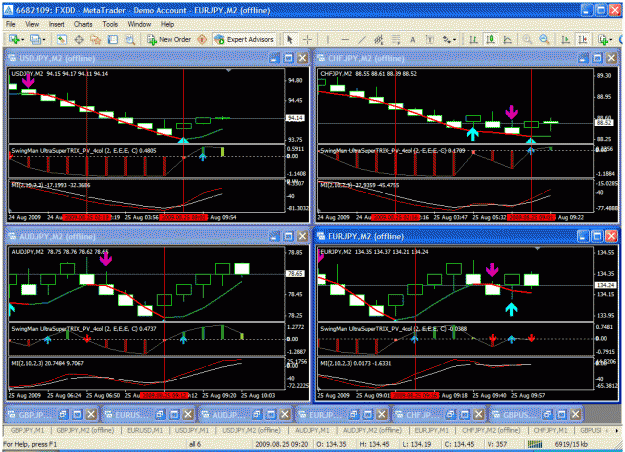Select the Vertical Line drawing tool

click(x=328, y=39)
